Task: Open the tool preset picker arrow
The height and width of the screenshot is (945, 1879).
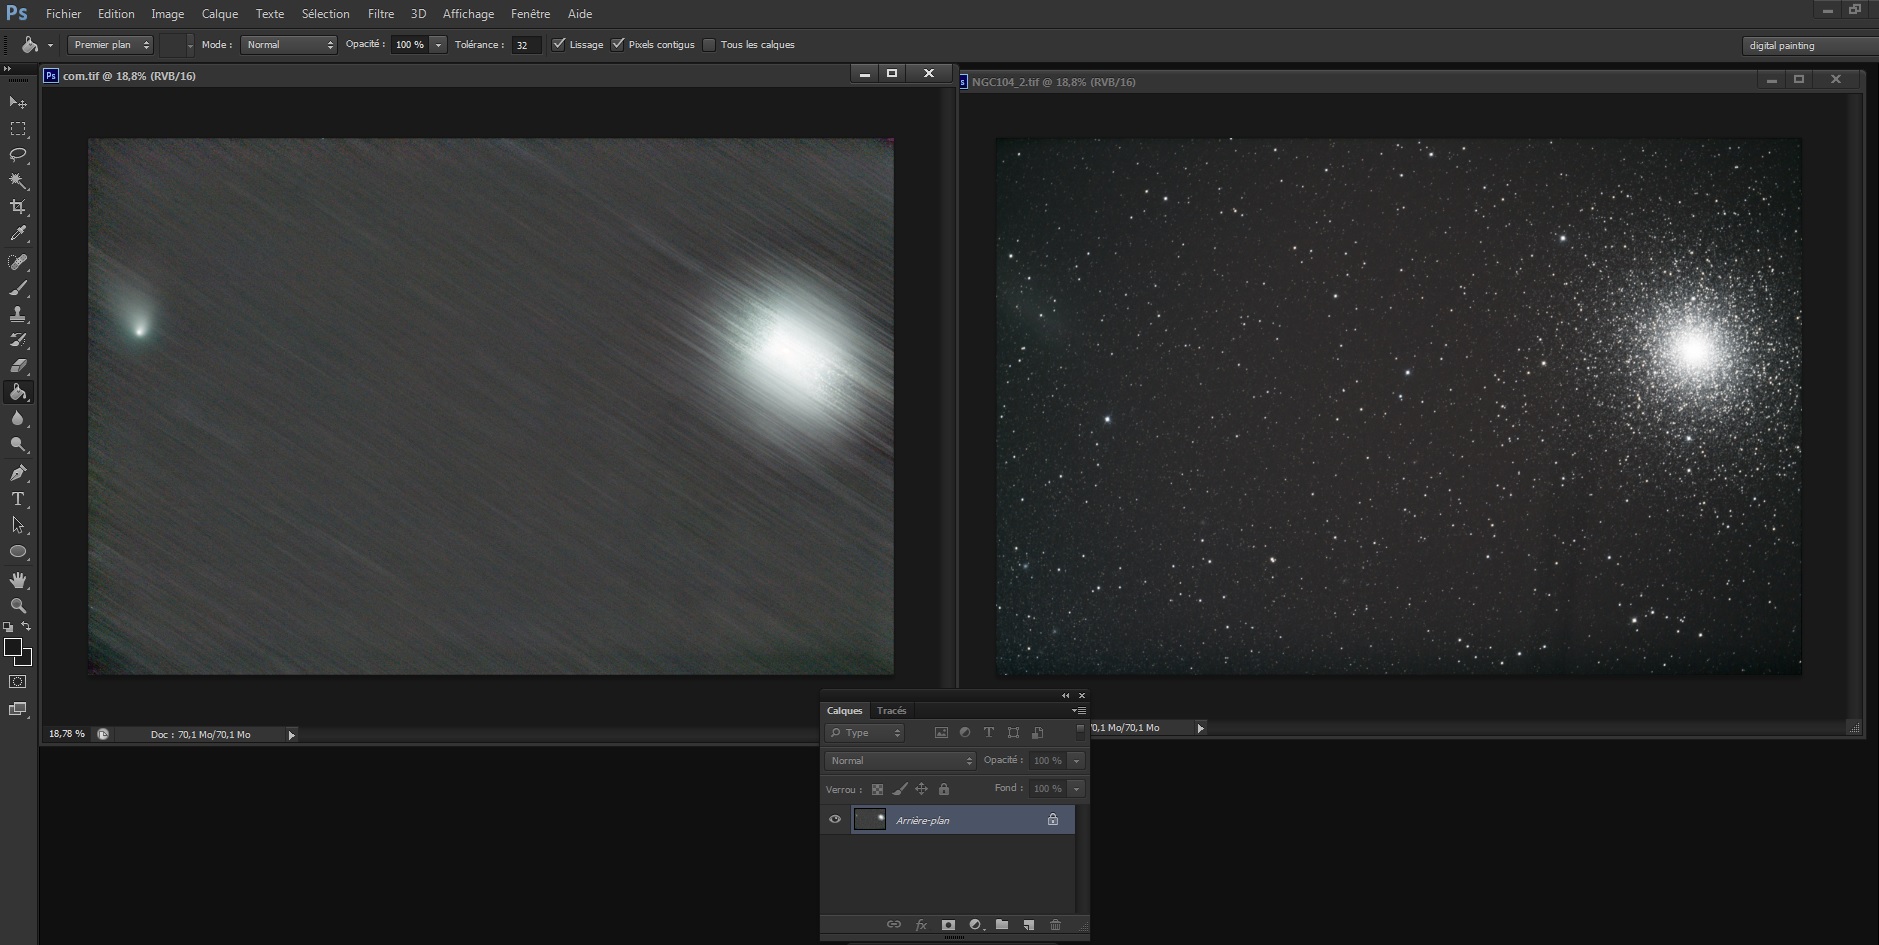Action: pyautogui.click(x=50, y=45)
